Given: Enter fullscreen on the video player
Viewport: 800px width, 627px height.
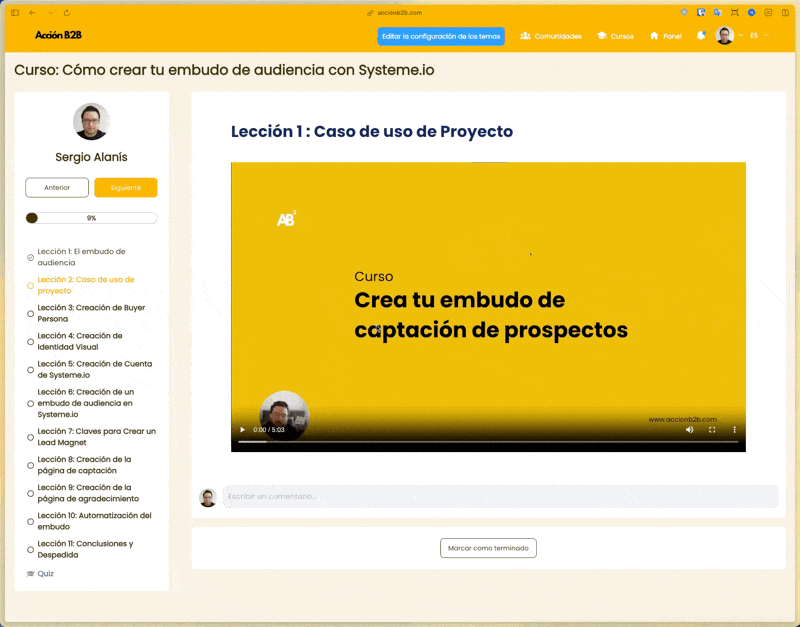Looking at the screenshot, I should pyautogui.click(x=712, y=430).
